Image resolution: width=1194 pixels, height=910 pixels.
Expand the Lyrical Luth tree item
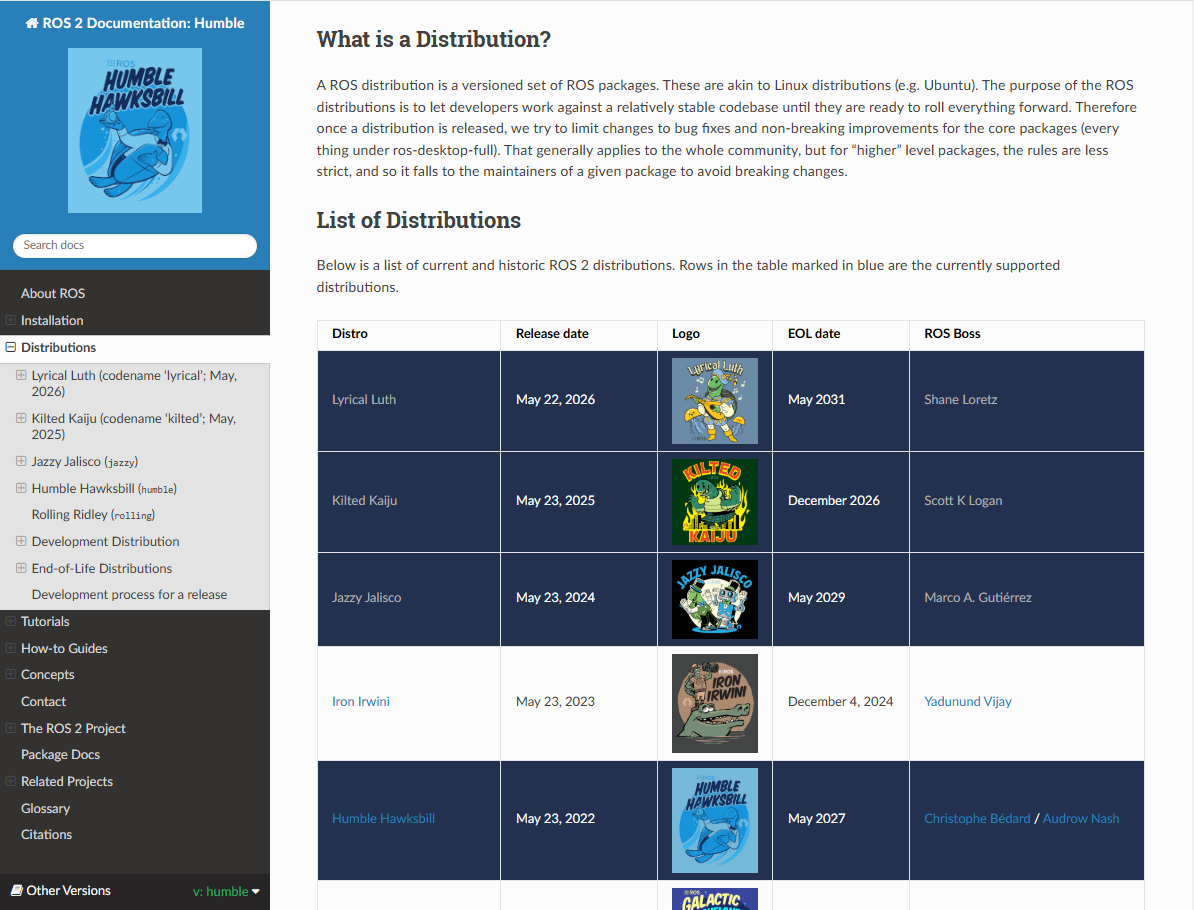tap(21, 375)
